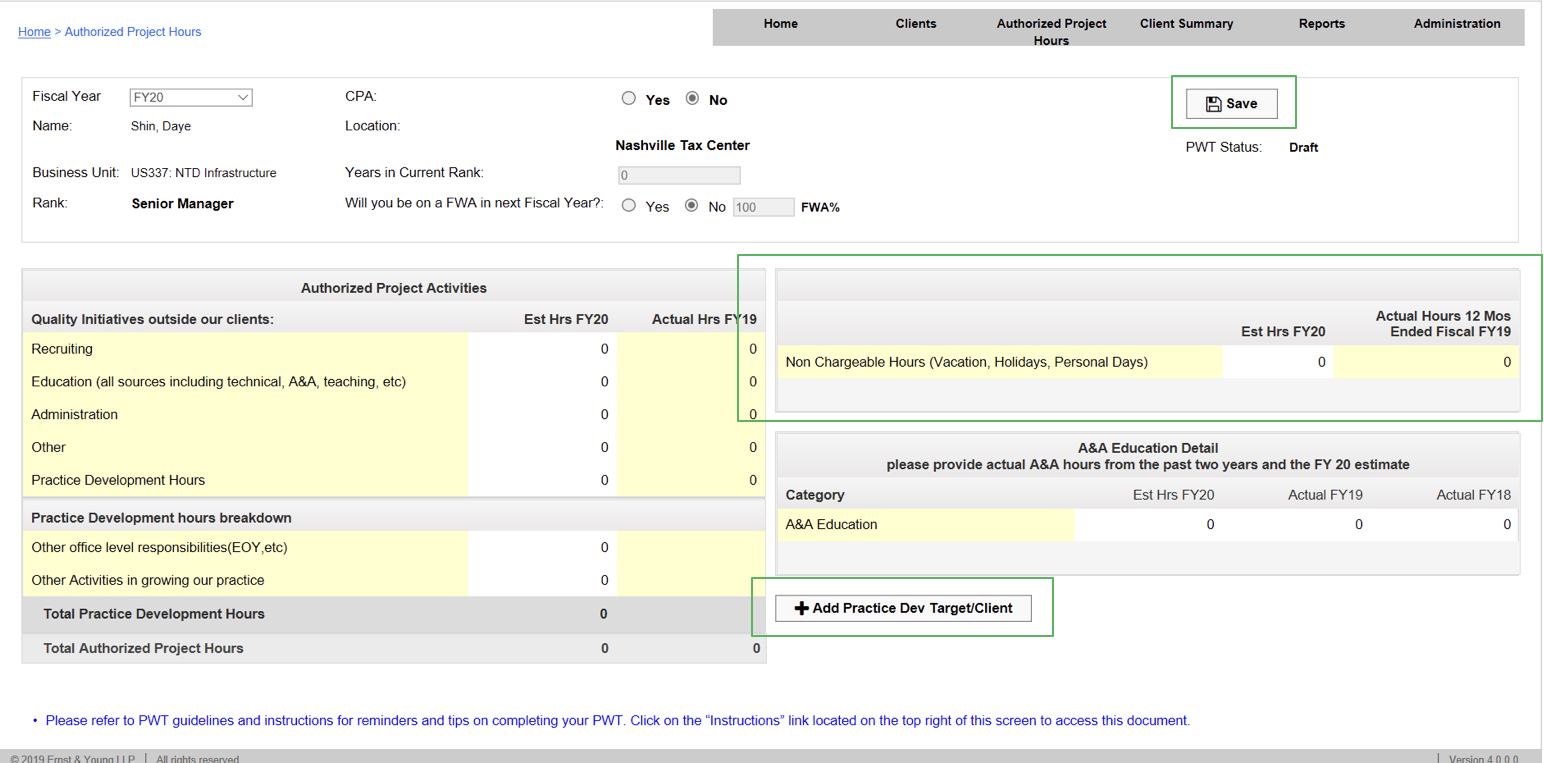Edit Recruiting Est Hrs FY20 value
This screenshot has height=763, width=1544.
coord(543,349)
